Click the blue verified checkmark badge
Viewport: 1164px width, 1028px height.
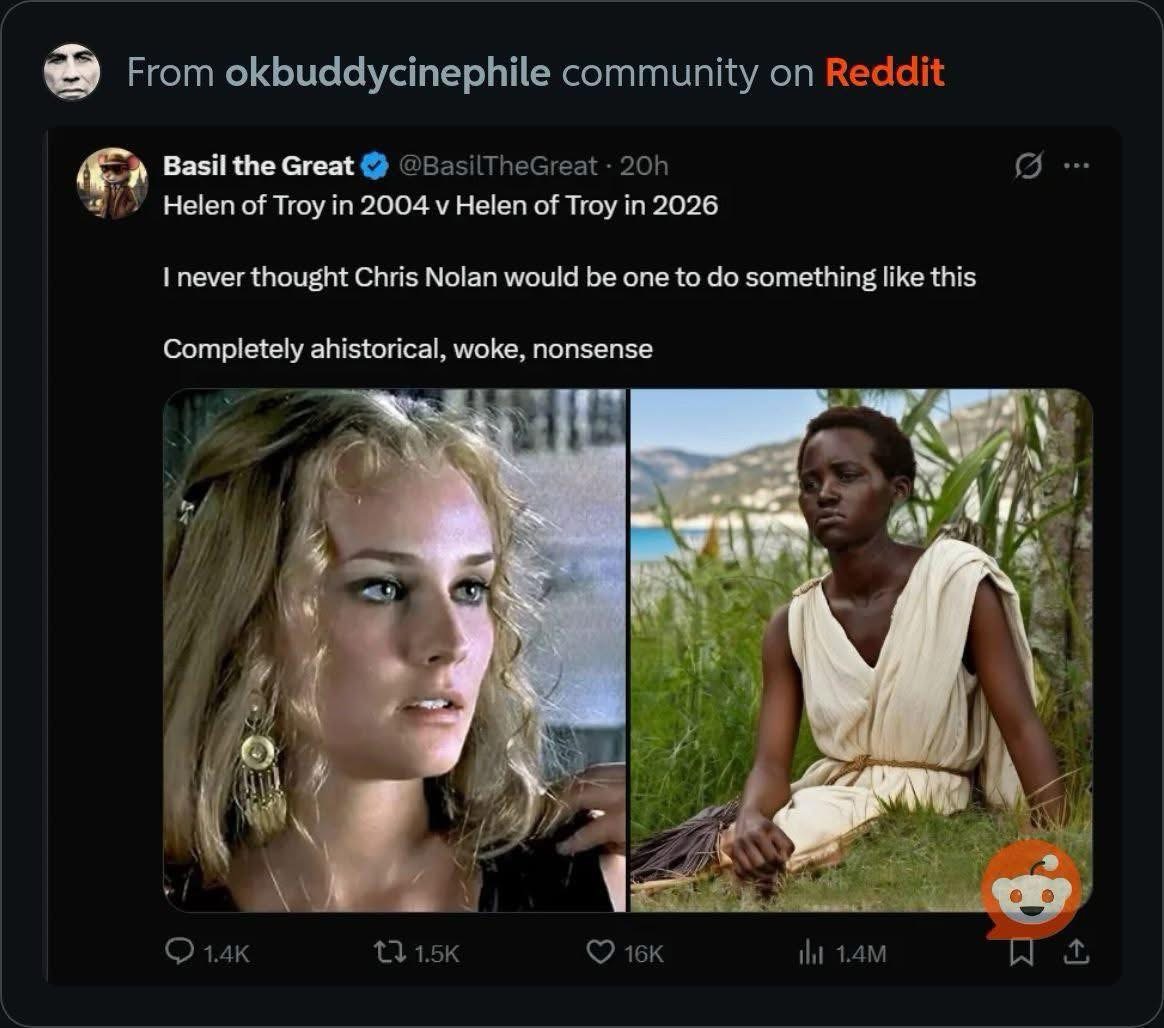pos(375,166)
